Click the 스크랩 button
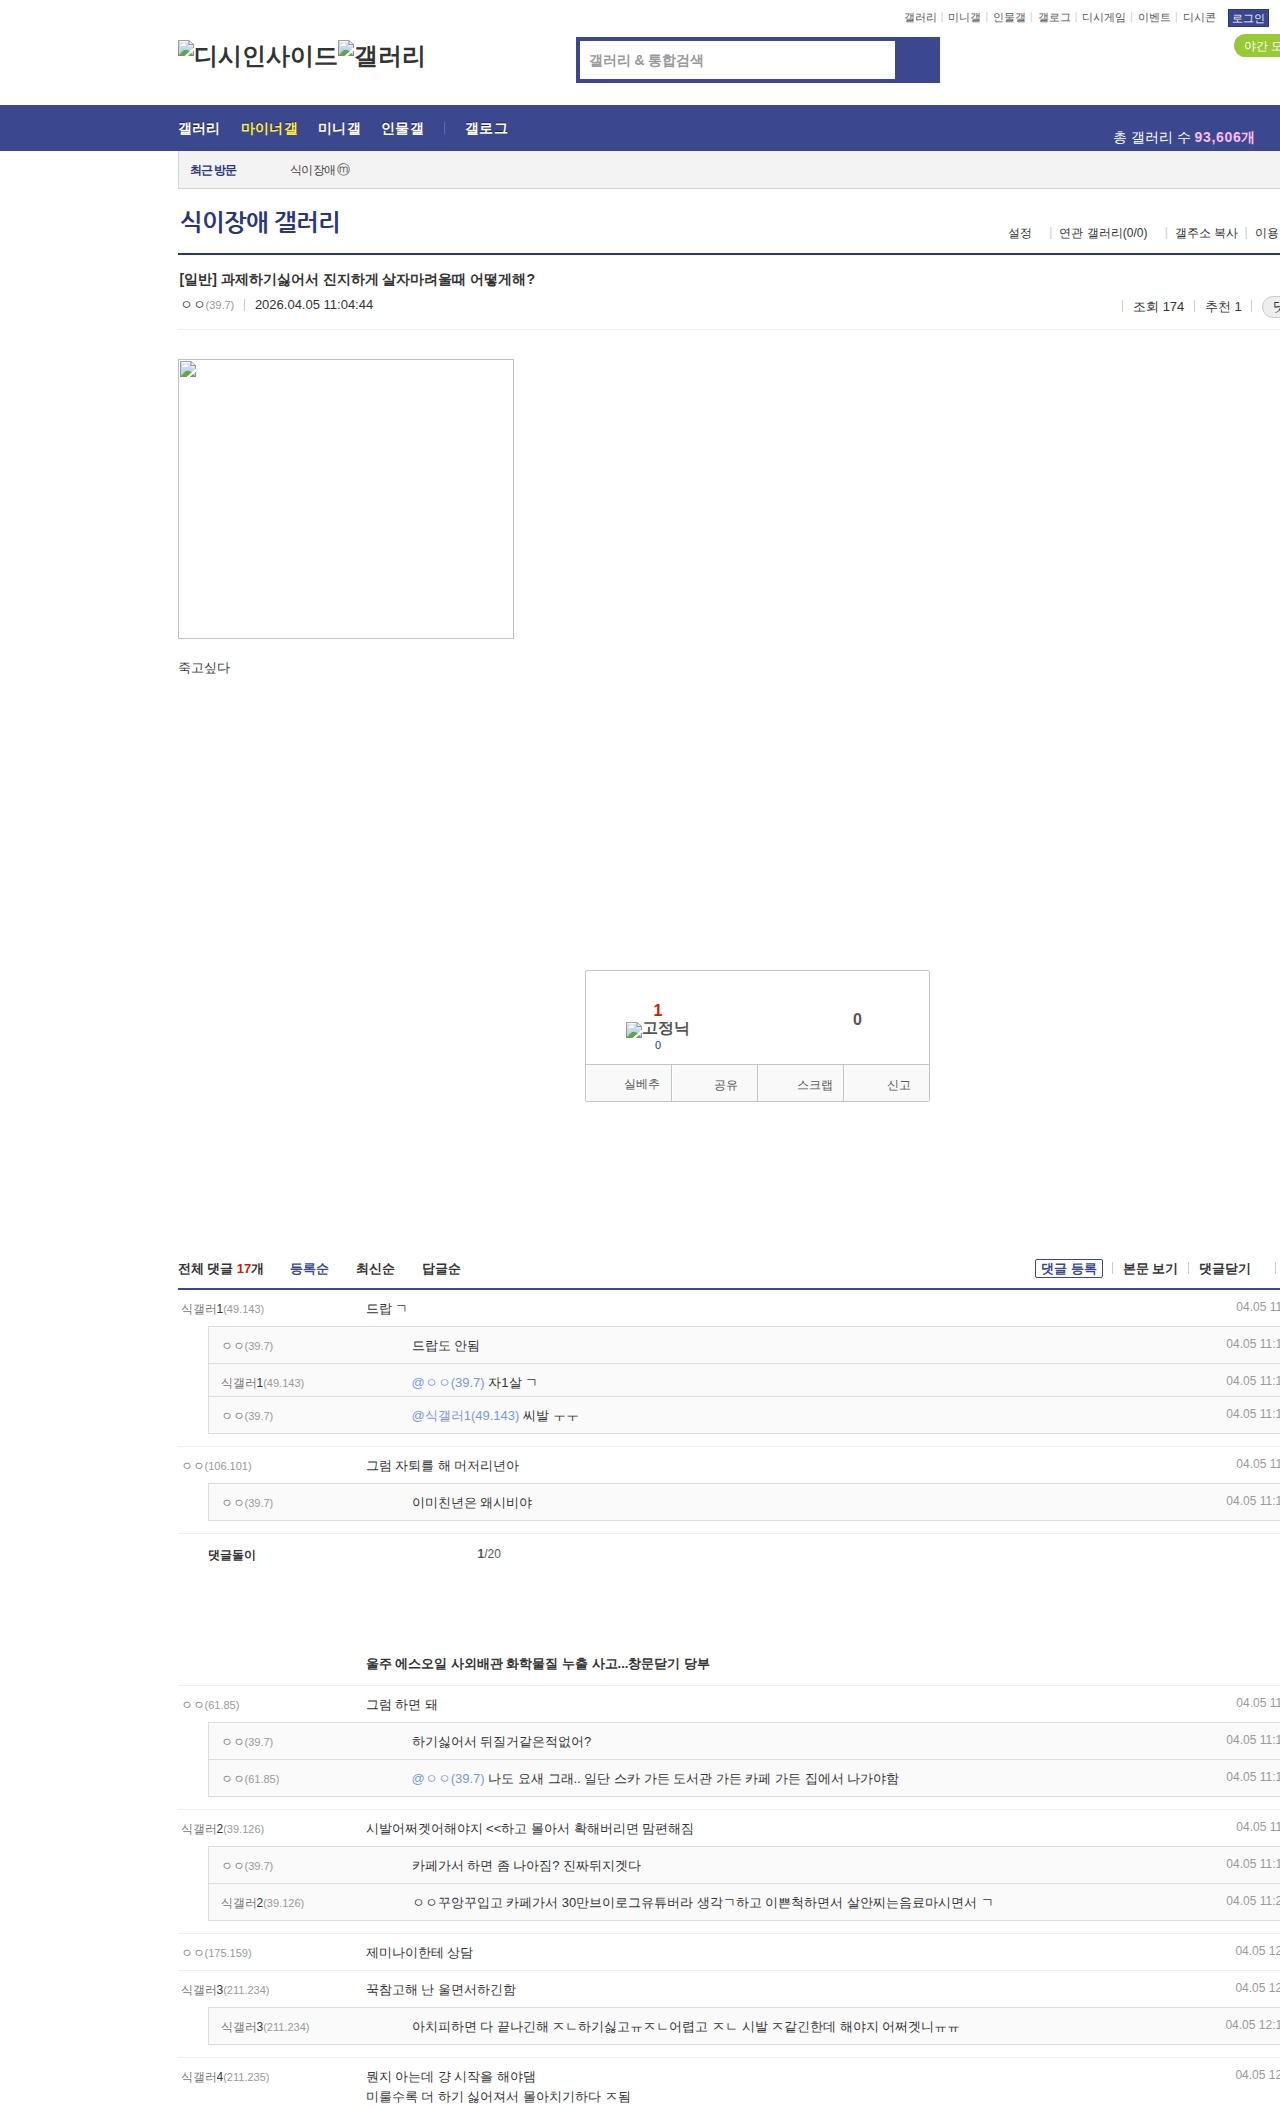The width and height of the screenshot is (1280, 2110). point(801,1084)
